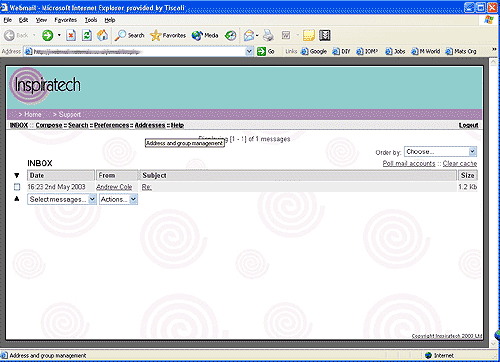Open the Preferences link
Image resolution: width=500 pixels, height=362 pixels.
(x=111, y=125)
